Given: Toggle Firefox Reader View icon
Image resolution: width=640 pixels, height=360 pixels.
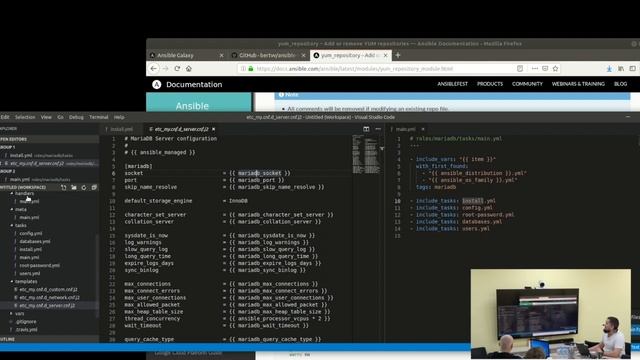Looking at the screenshot, I should click(520, 69).
